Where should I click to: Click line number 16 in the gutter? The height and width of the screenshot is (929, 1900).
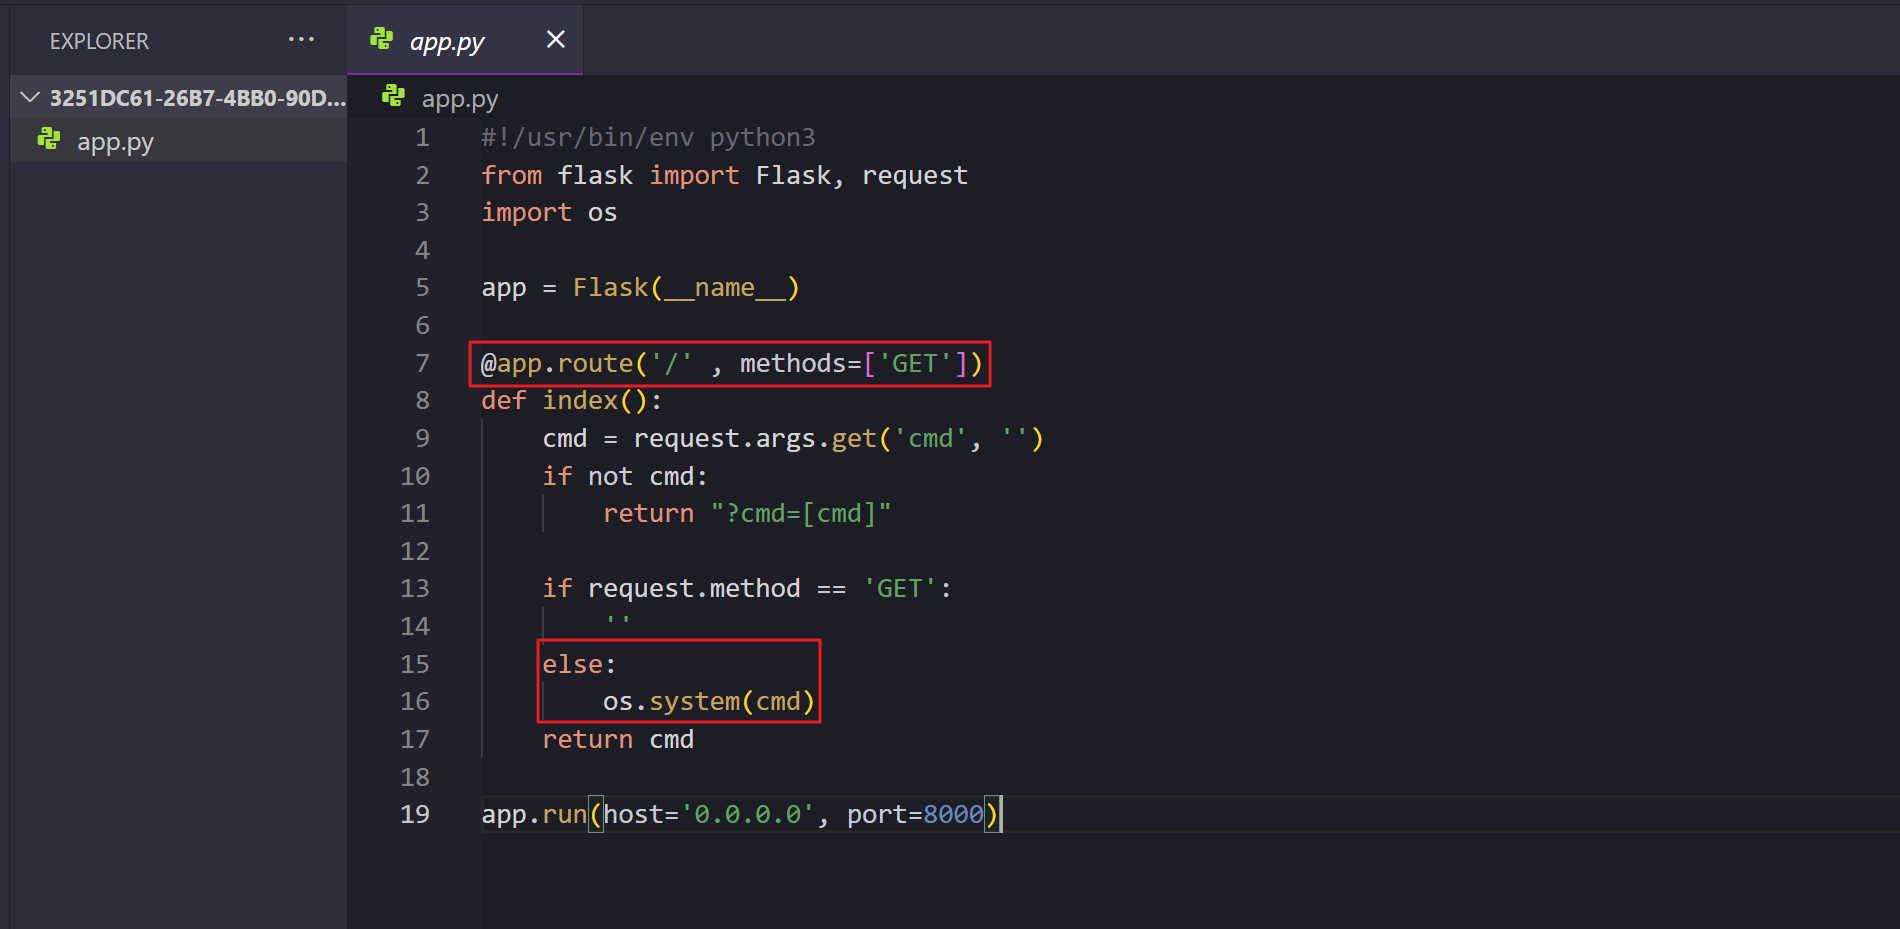[x=415, y=701]
